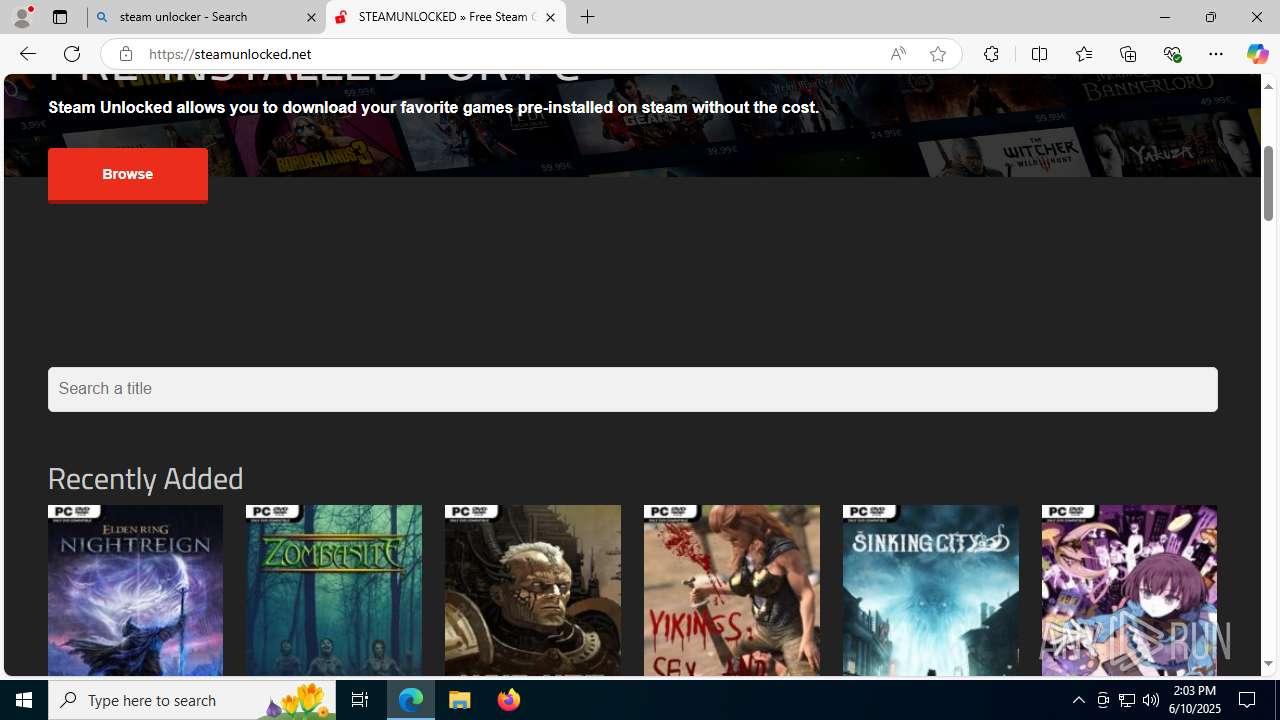This screenshot has height=720, width=1280.
Task: Click the page scrollbar down arrow
Action: 1268,664
